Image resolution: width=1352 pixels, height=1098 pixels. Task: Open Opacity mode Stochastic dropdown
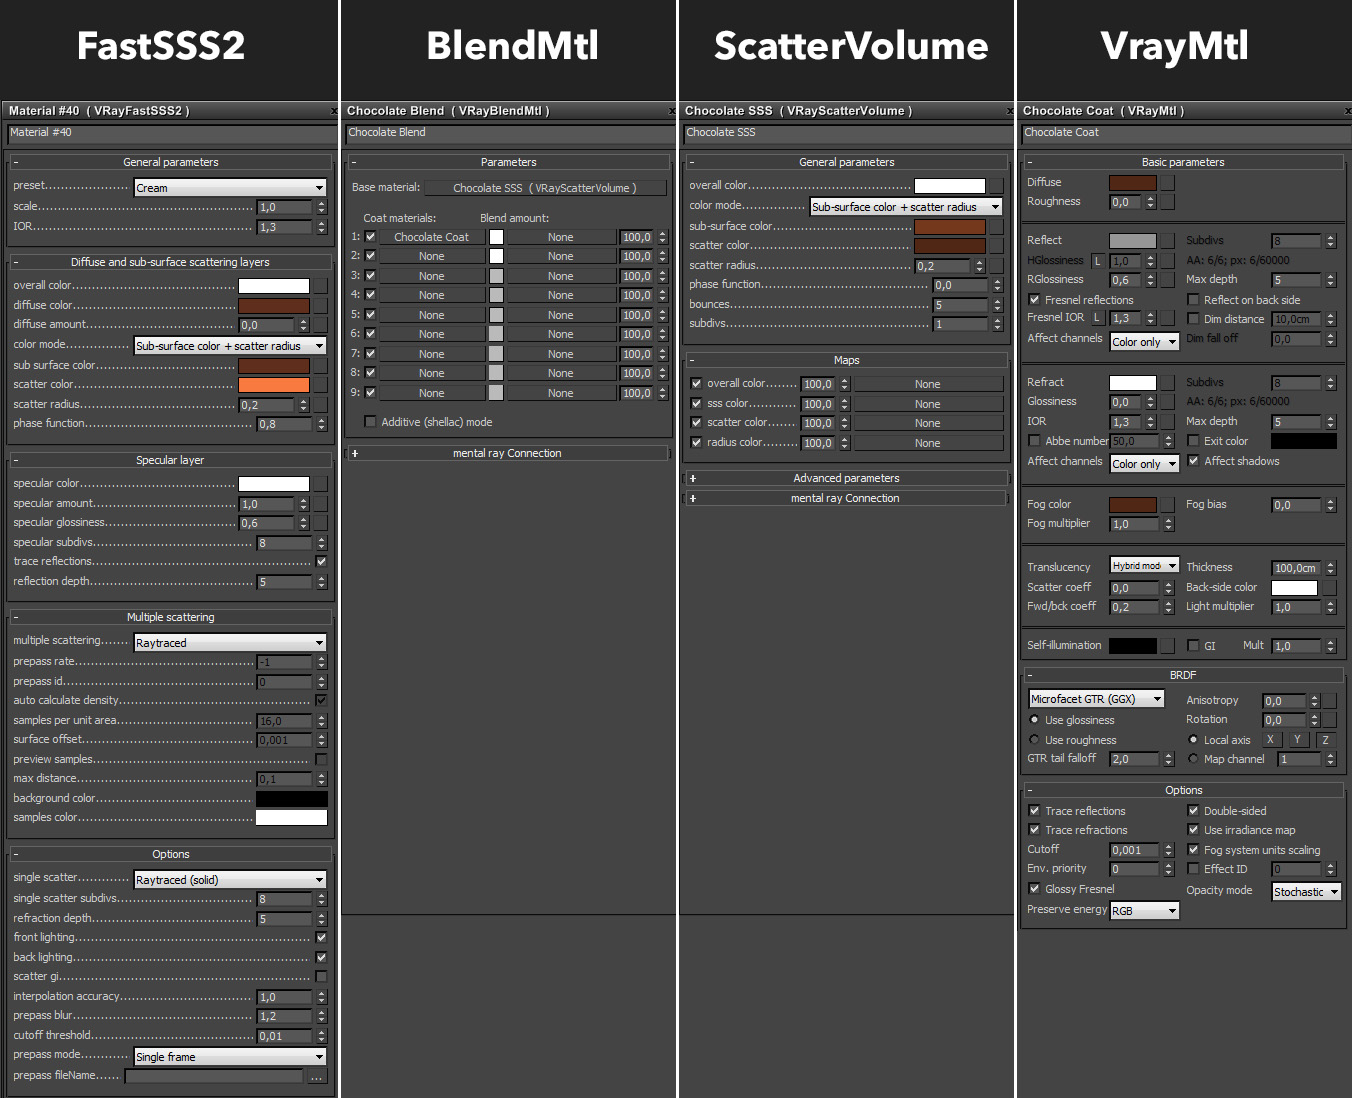coord(1306,892)
